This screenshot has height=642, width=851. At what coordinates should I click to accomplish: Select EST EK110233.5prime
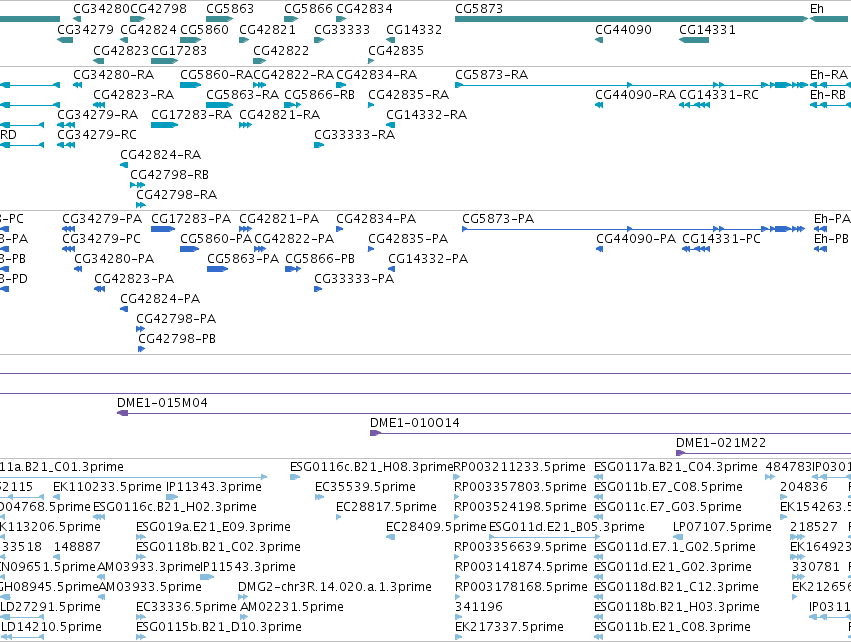[x=107, y=487]
